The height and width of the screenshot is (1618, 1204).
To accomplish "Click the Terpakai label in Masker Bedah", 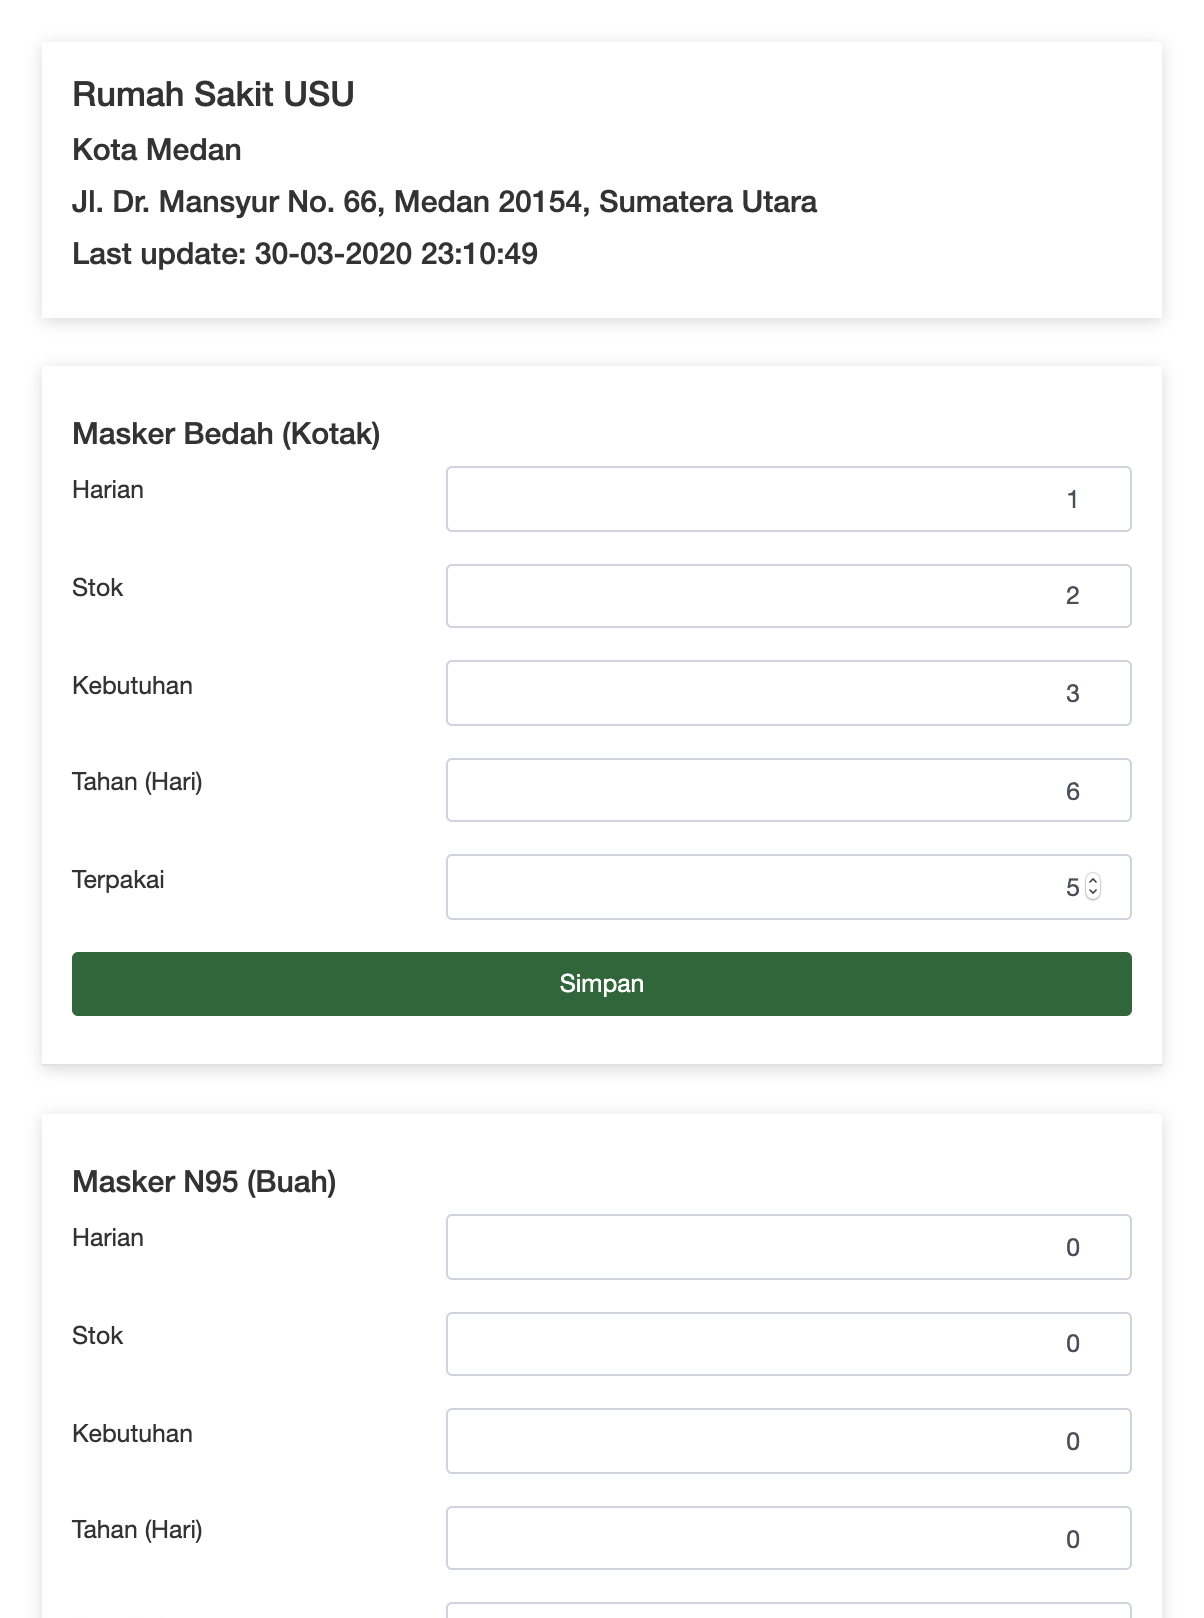I will coord(118,880).
